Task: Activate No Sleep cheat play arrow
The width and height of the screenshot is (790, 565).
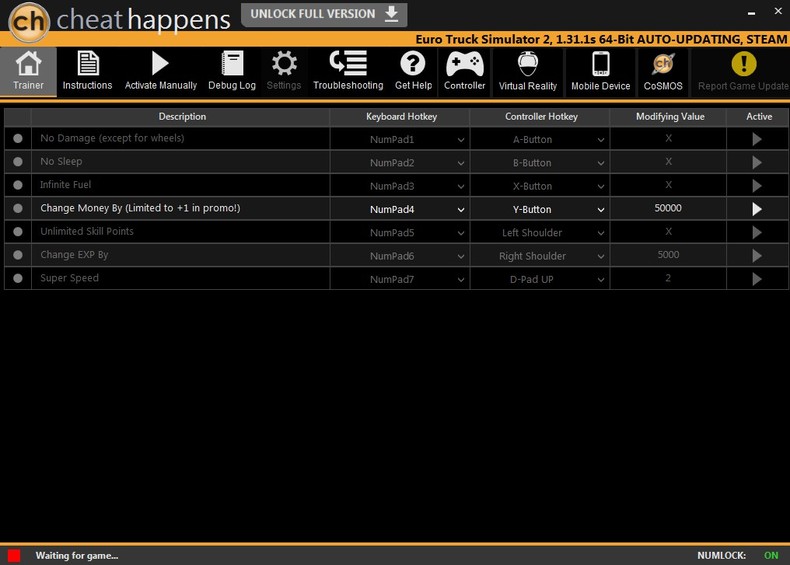Action: pos(757,162)
